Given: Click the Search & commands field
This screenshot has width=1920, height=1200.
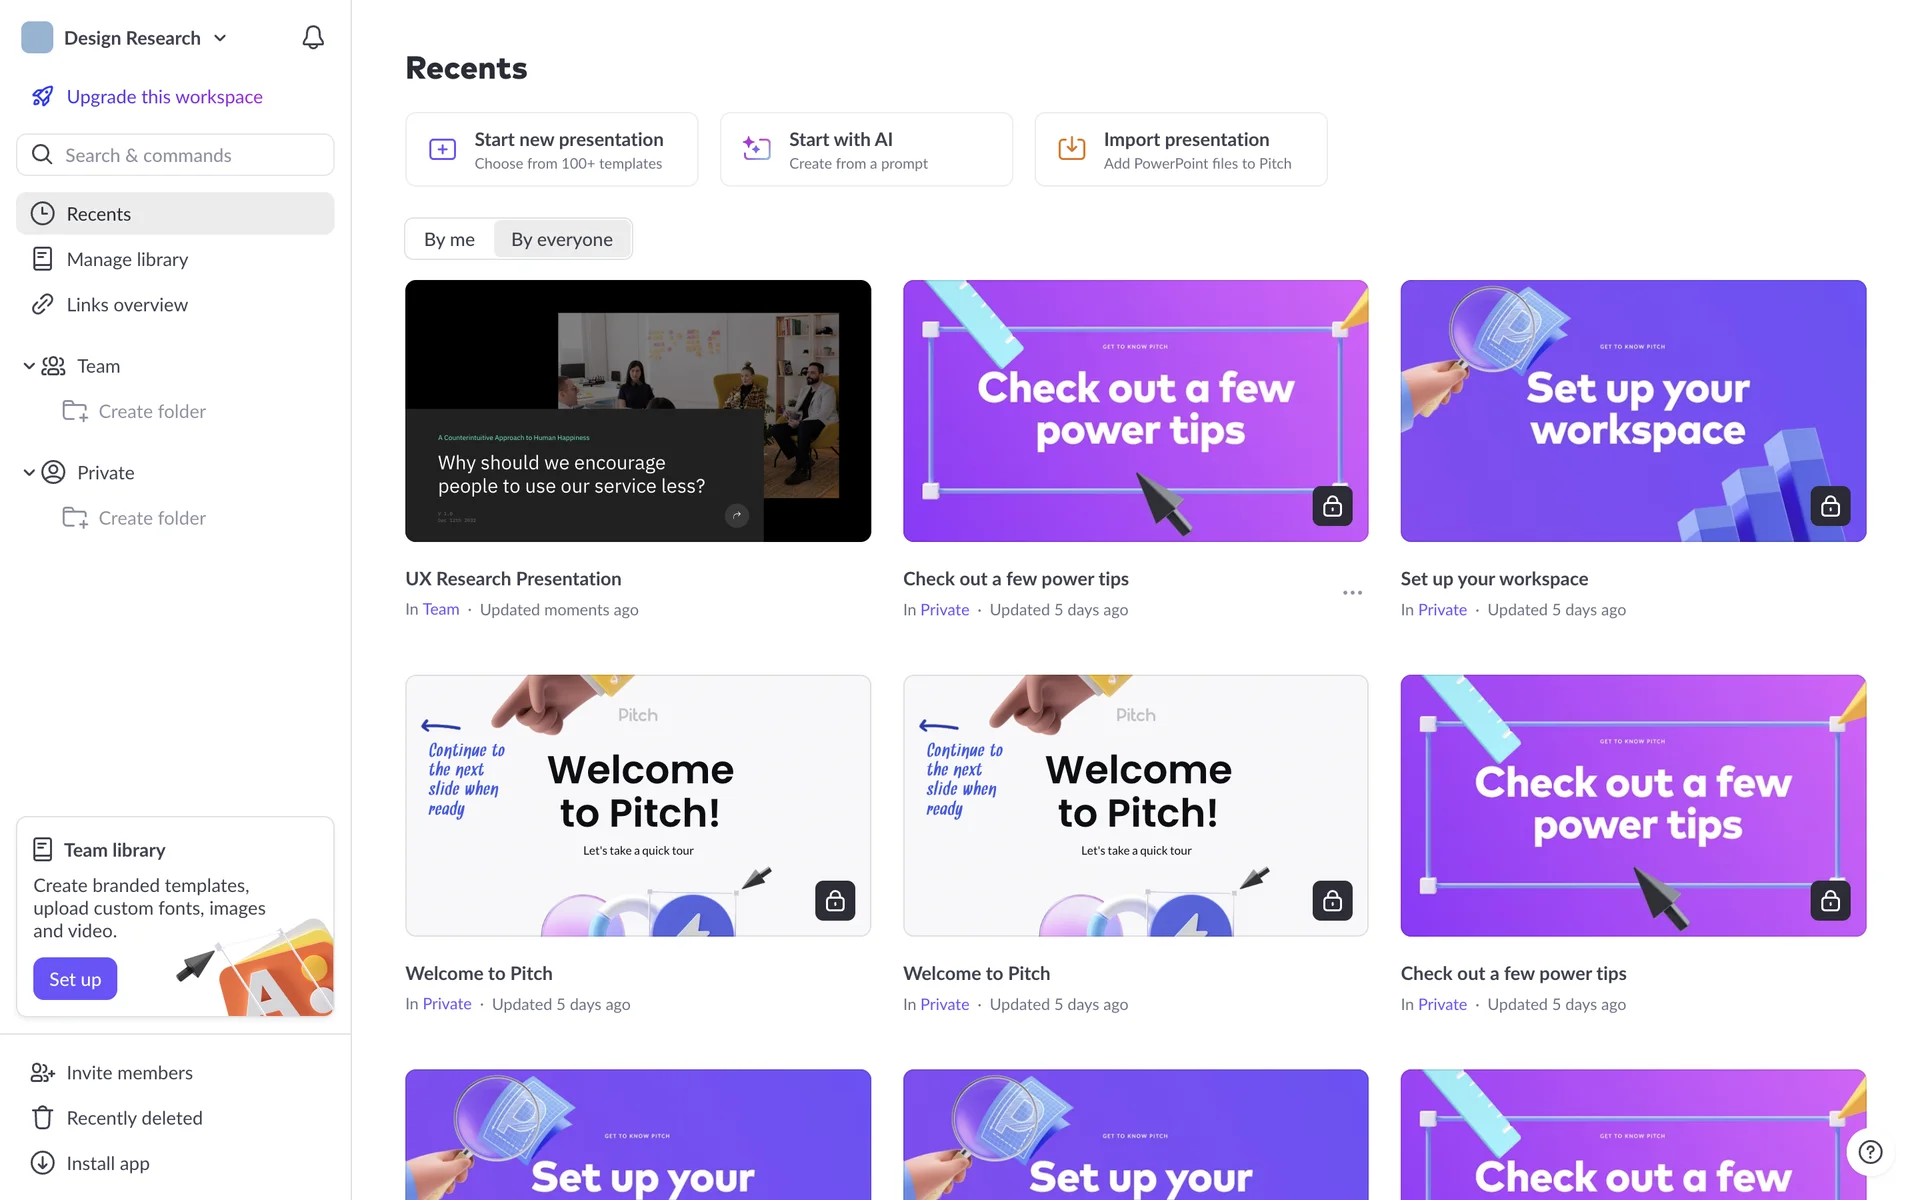Looking at the screenshot, I should pyautogui.click(x=175, y=155).
